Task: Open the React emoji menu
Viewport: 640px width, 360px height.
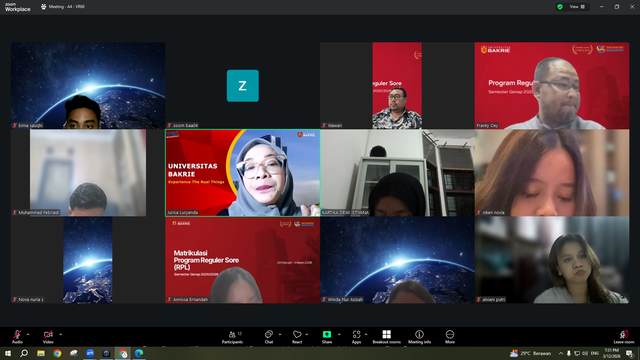Action: coord(297,337)
